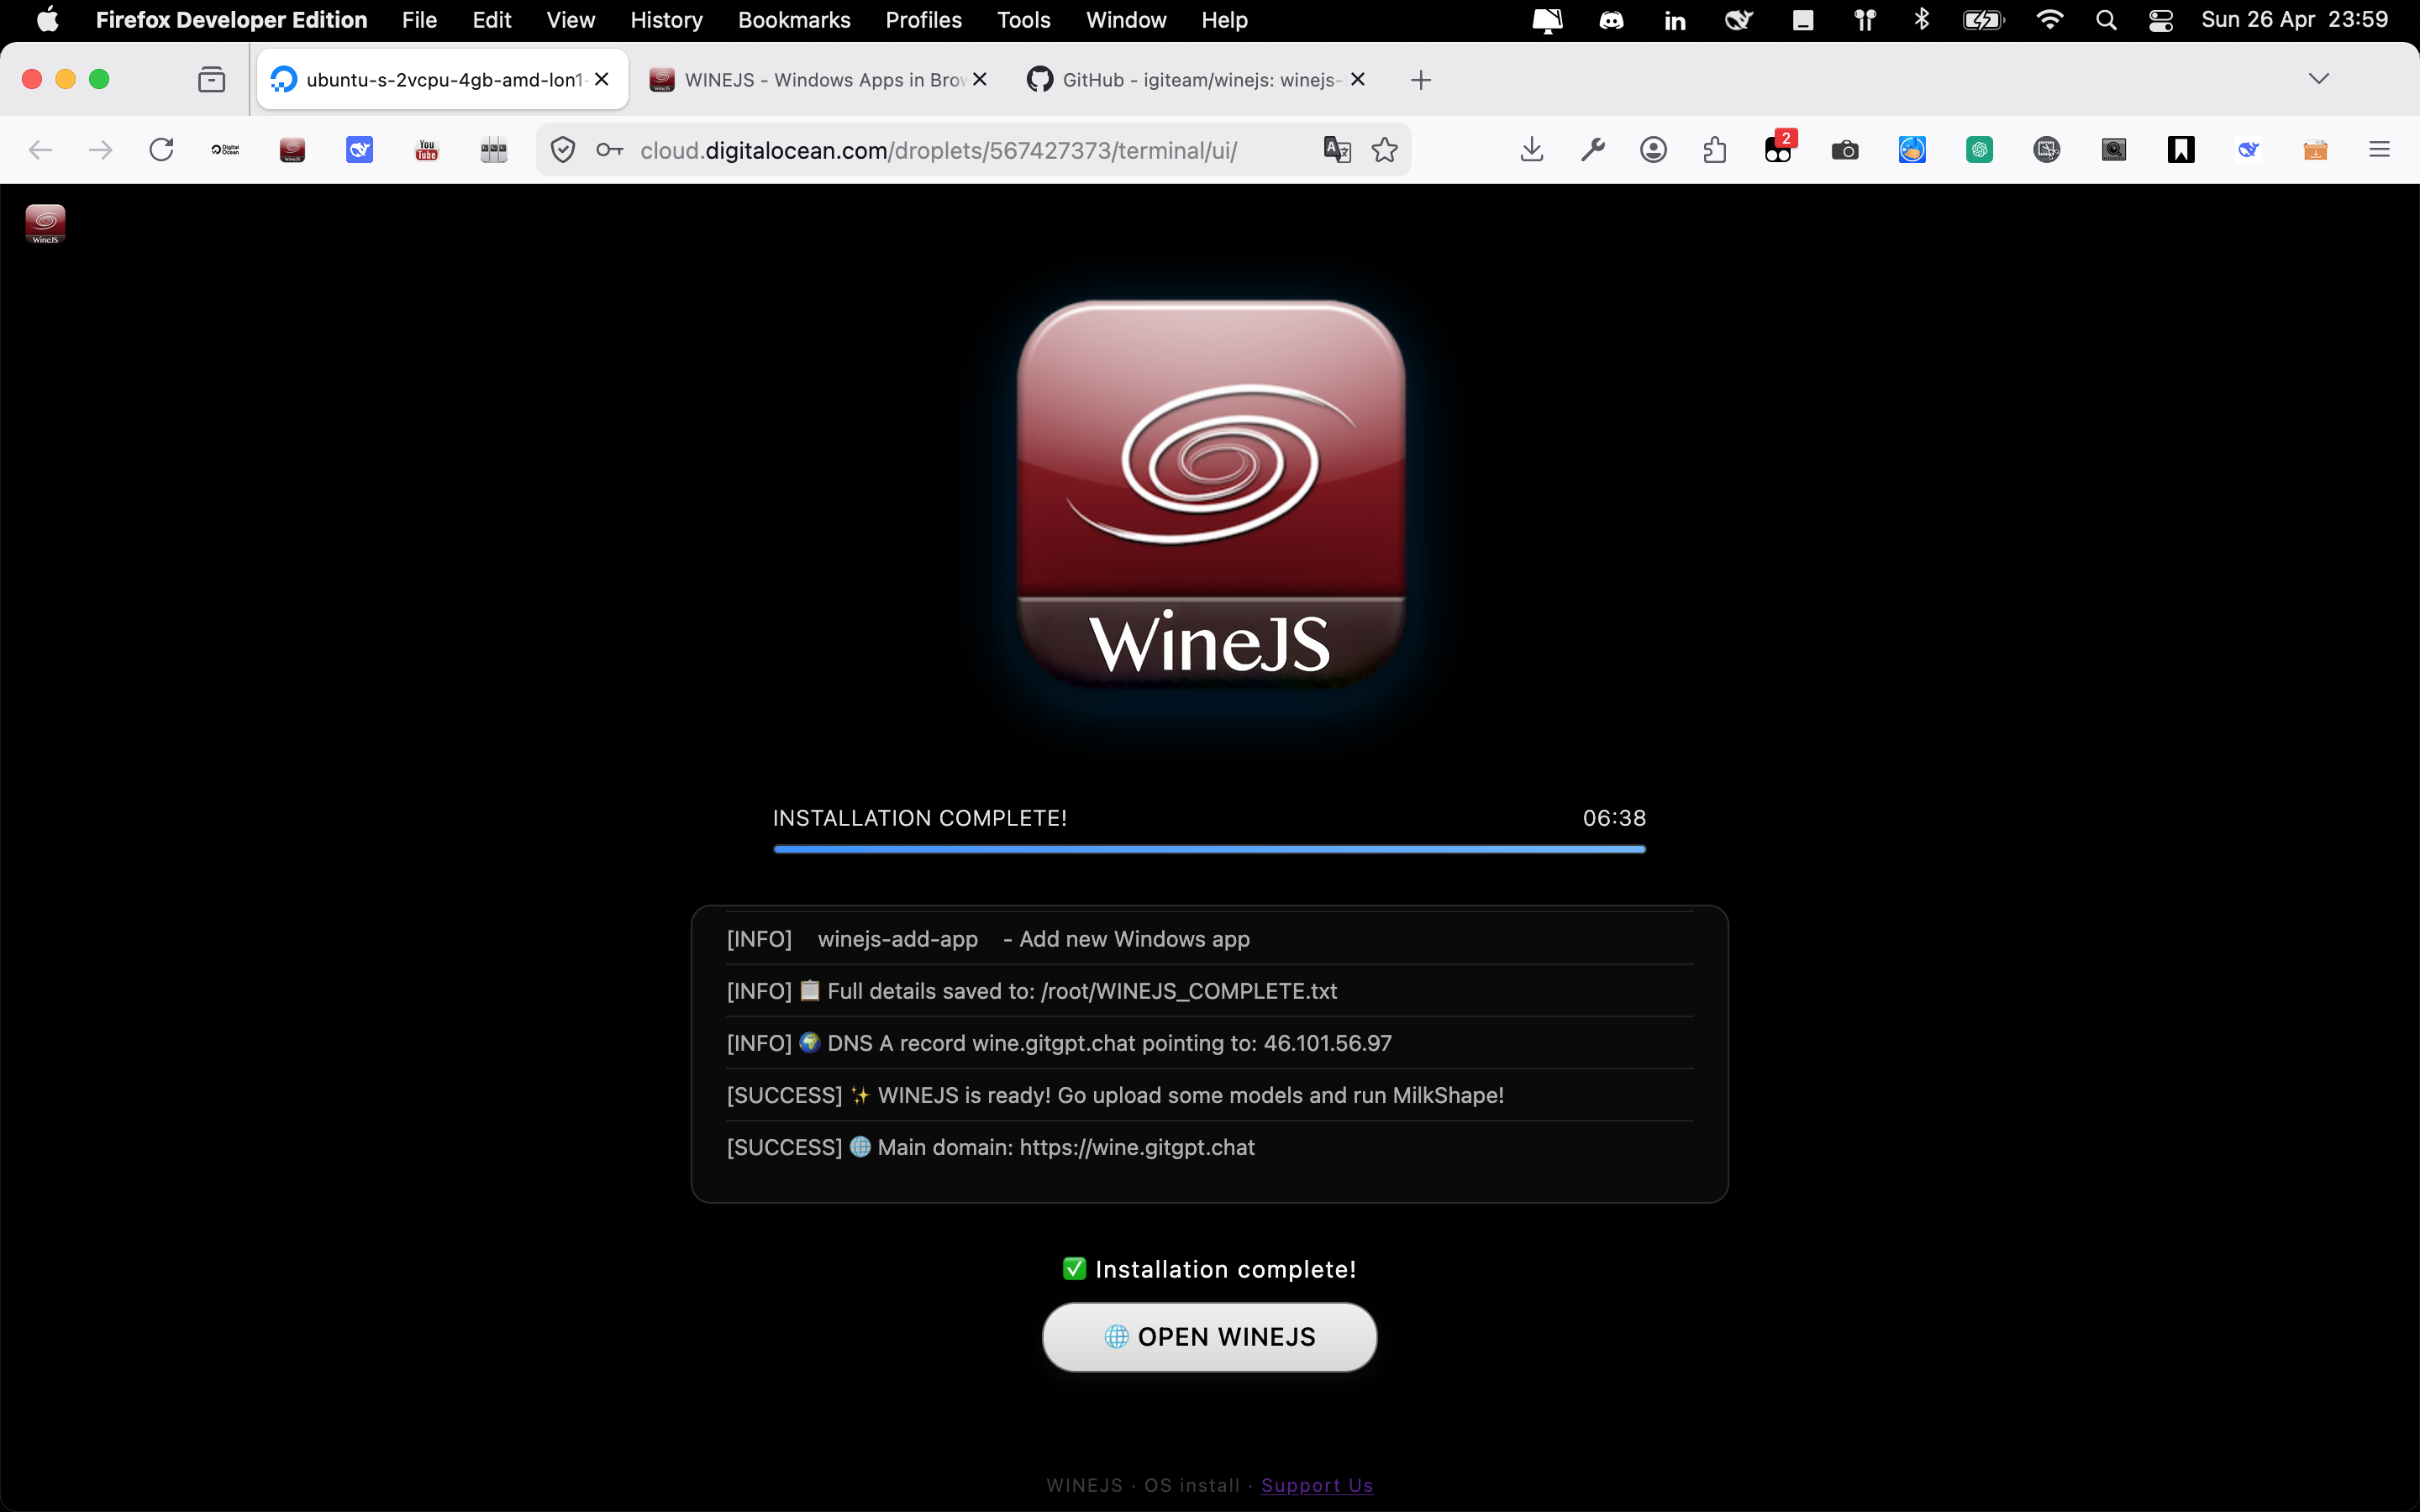The image size is (2420, 1512).
Task: Open the Bookmarks menu
Action: tap(794, 20)
